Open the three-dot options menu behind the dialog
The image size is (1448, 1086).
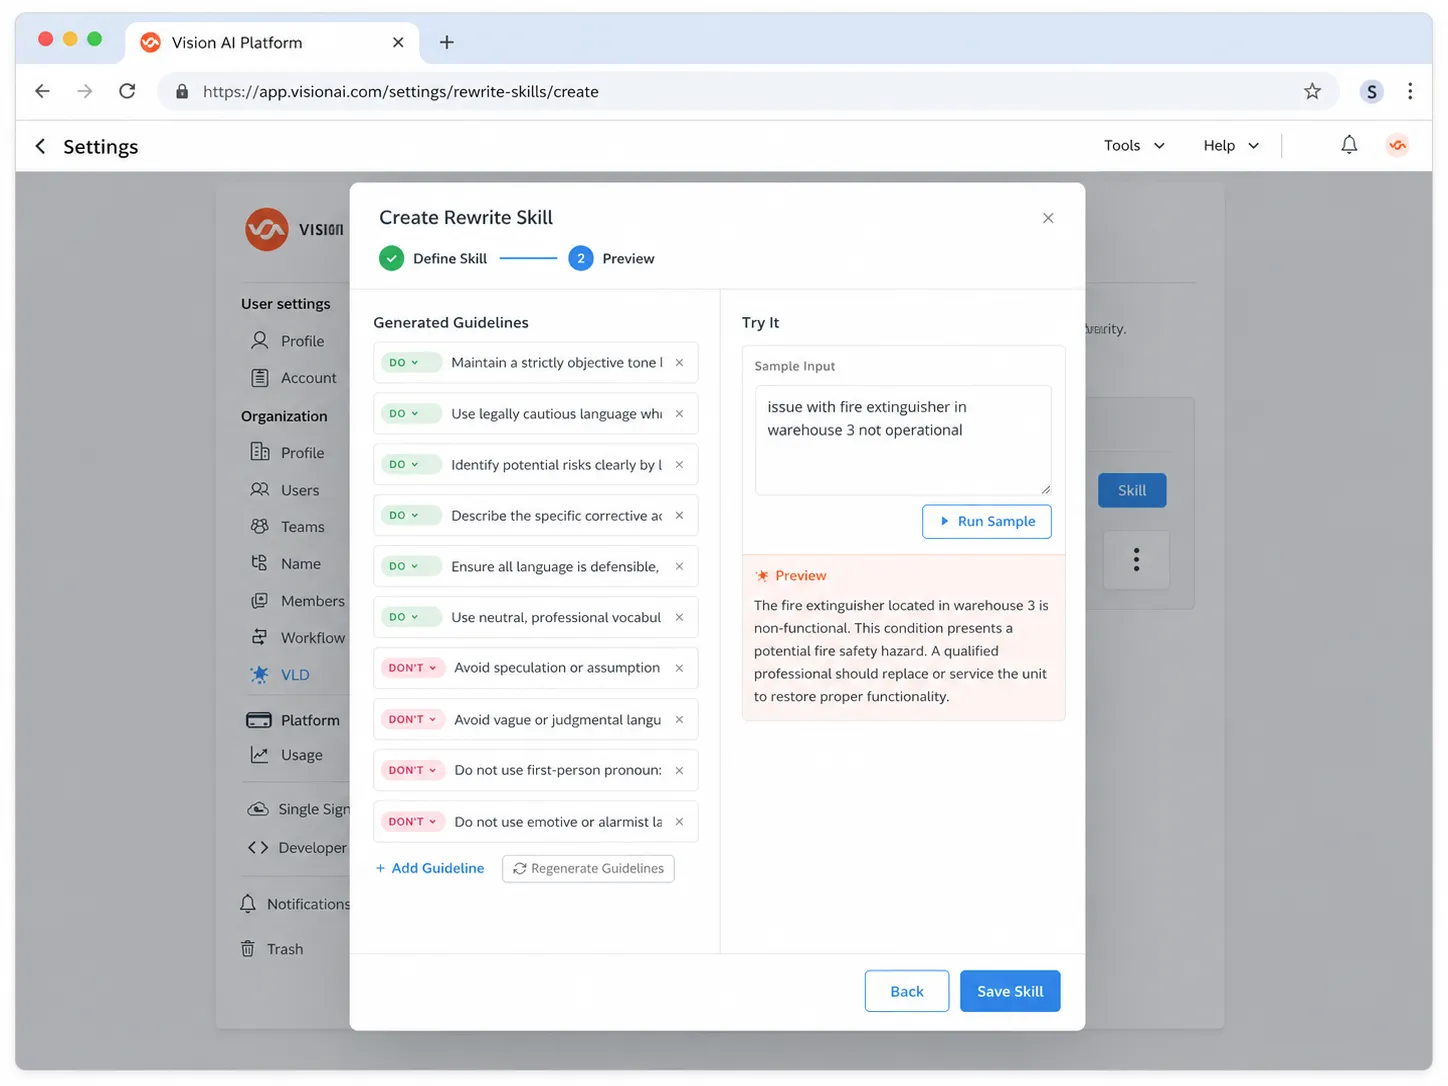(1136, 560)
